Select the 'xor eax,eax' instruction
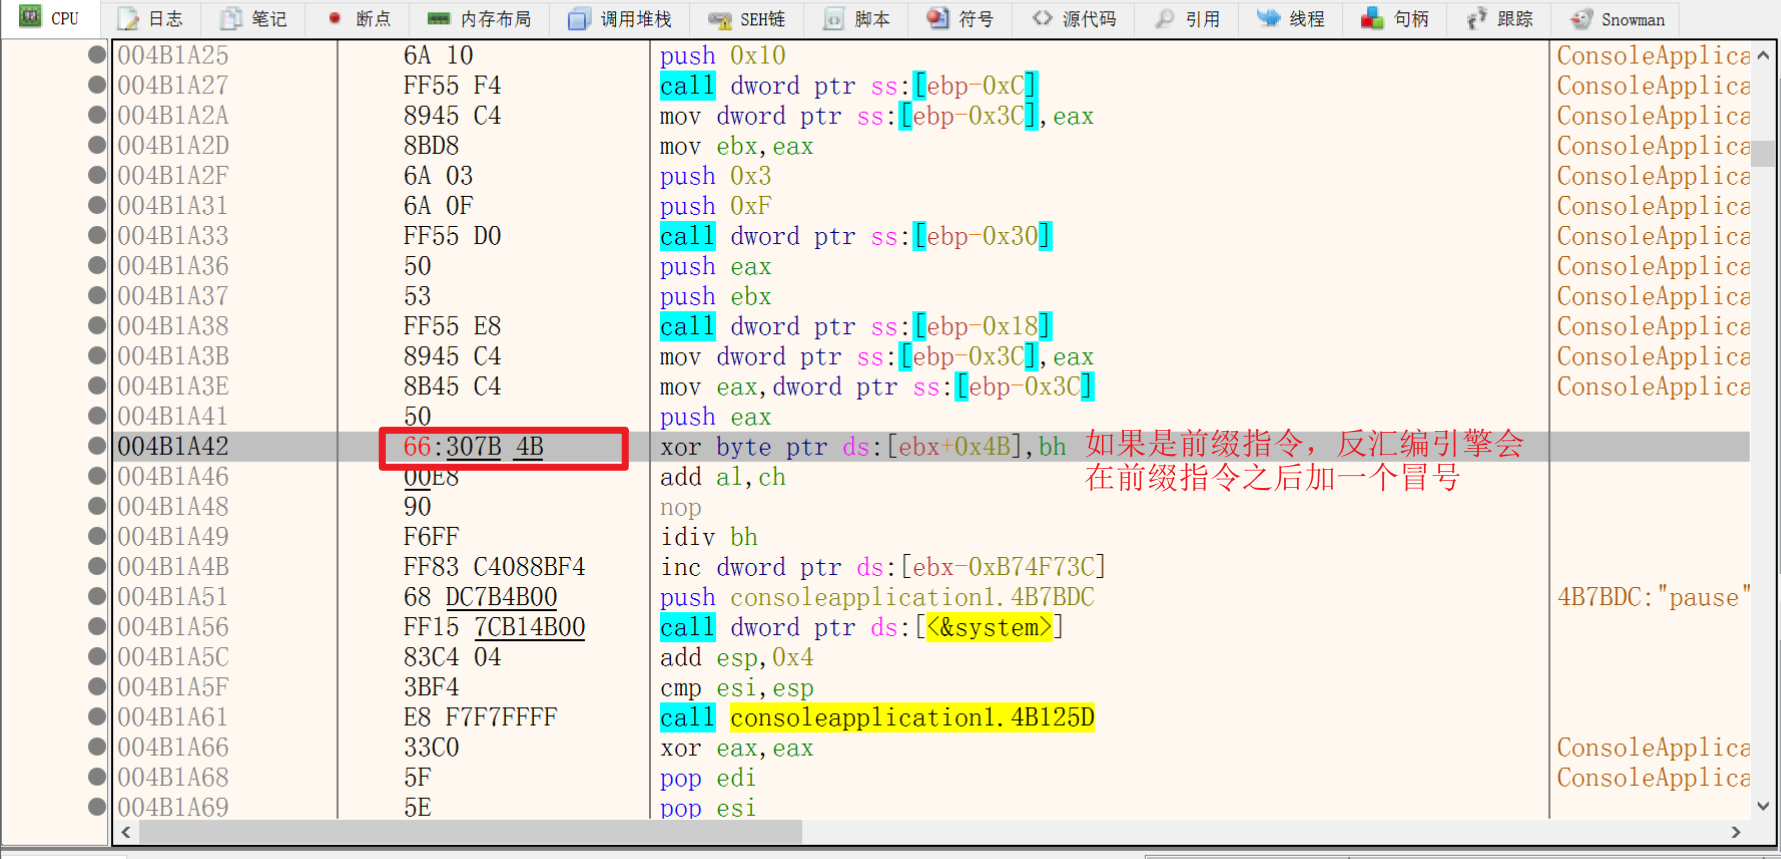 coord(737,747)
